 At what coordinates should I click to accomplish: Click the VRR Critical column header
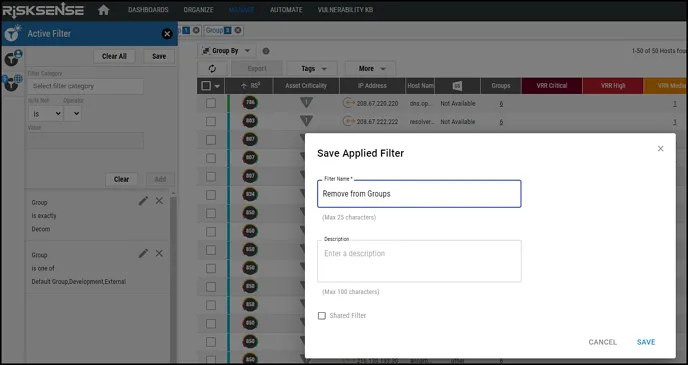pos(552,86)
